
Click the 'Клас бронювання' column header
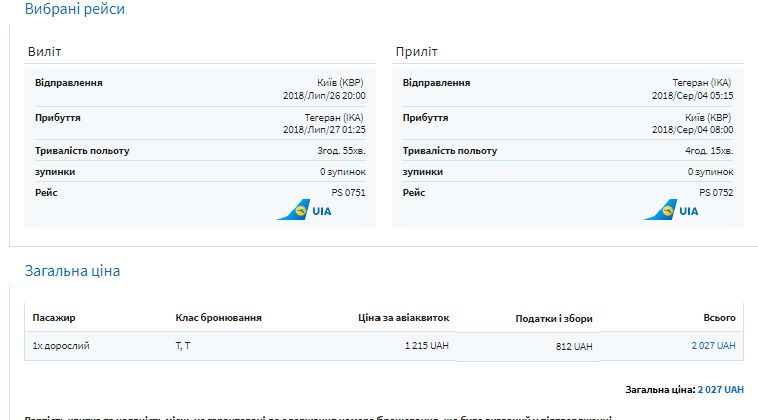click(x=218, y=318)
